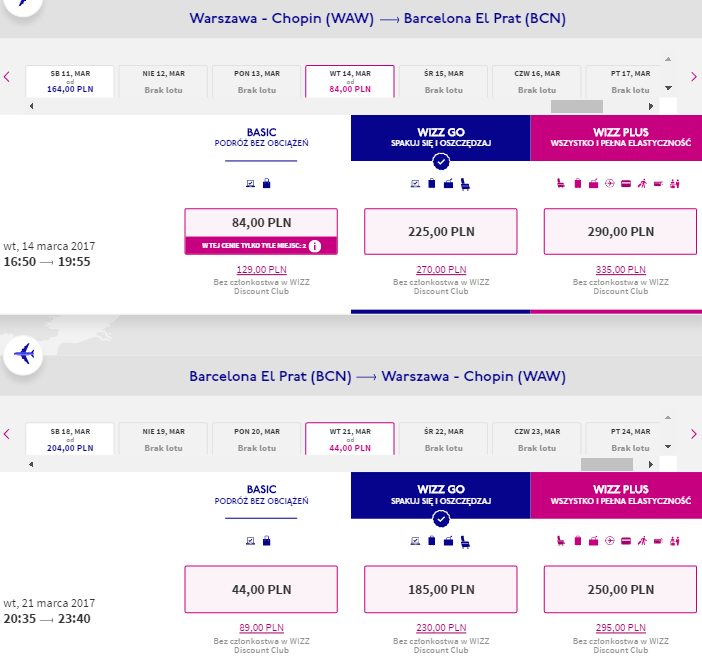Image resolution: width=702 pixels, height=664 pixels.
Task: Click seat selection icon under outbound WIZZ GO
Action: pyautogui.click(x=466, y=184)
